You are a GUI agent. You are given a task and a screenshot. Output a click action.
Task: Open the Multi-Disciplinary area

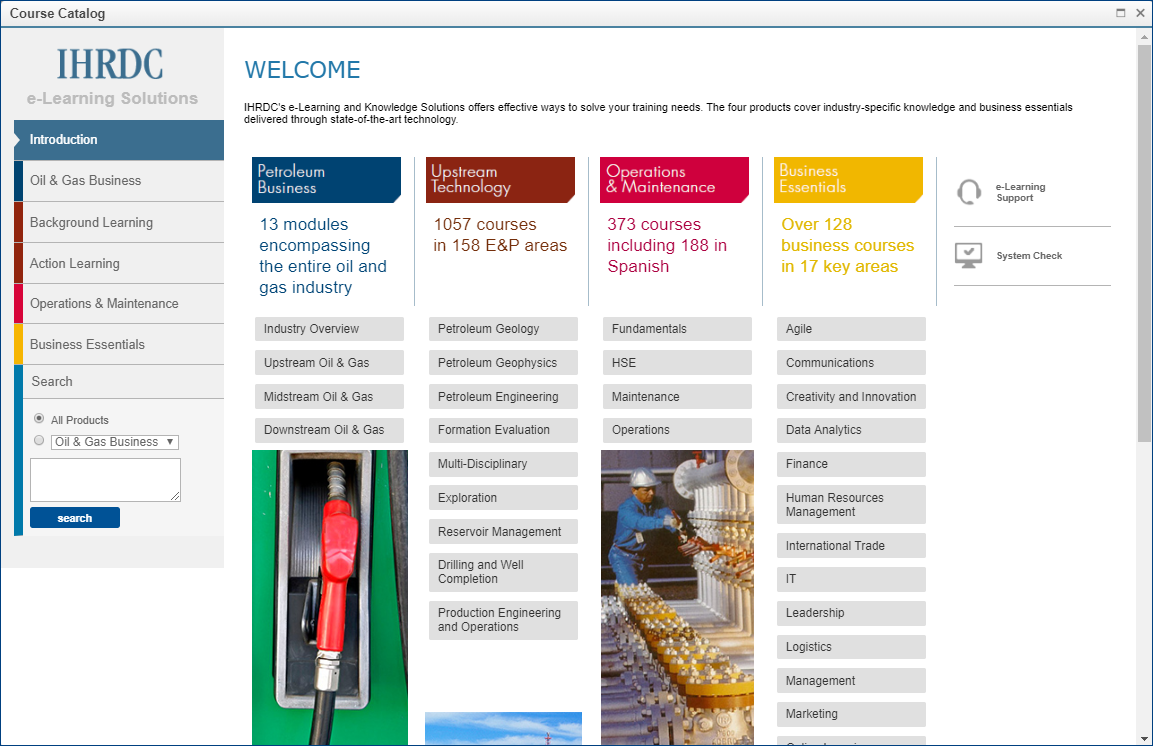[503, 464]
